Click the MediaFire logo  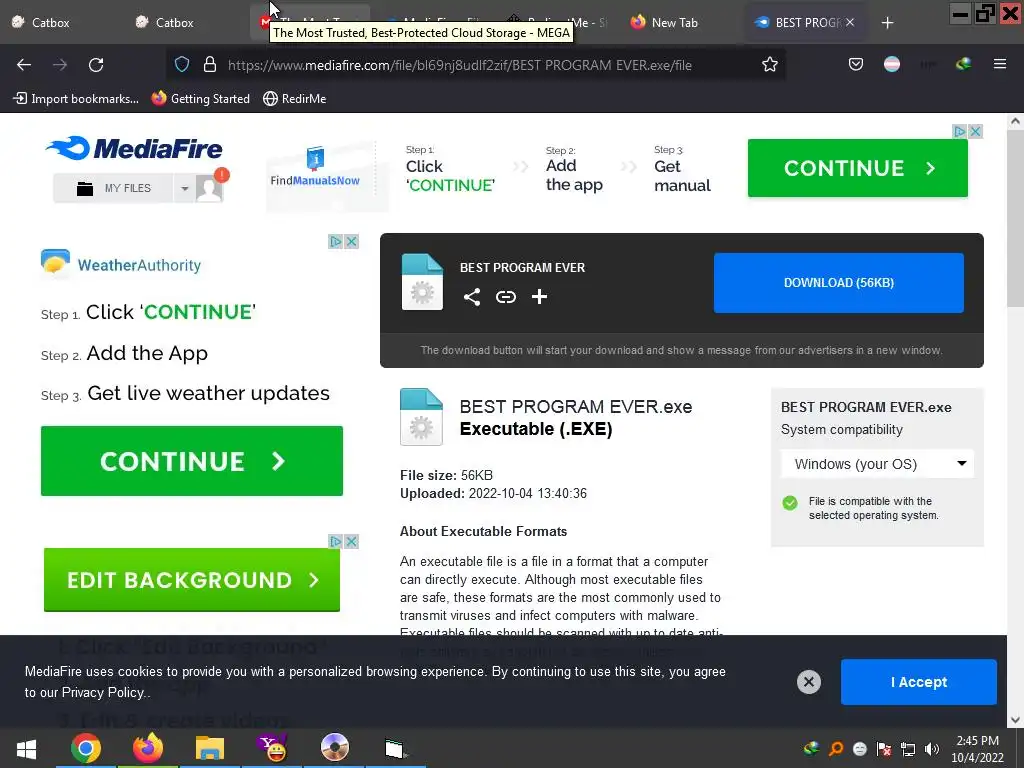point(134,148)
